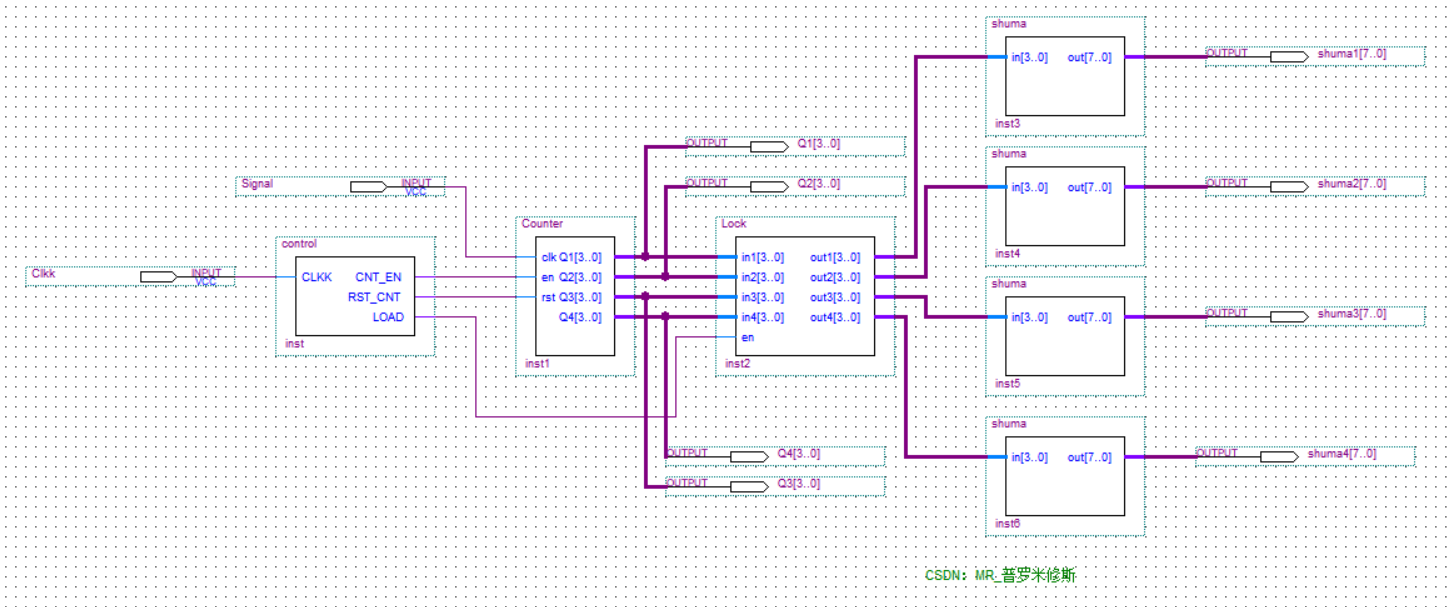
Task: Click the en port on Lock block
Action: tap(745, 337)
